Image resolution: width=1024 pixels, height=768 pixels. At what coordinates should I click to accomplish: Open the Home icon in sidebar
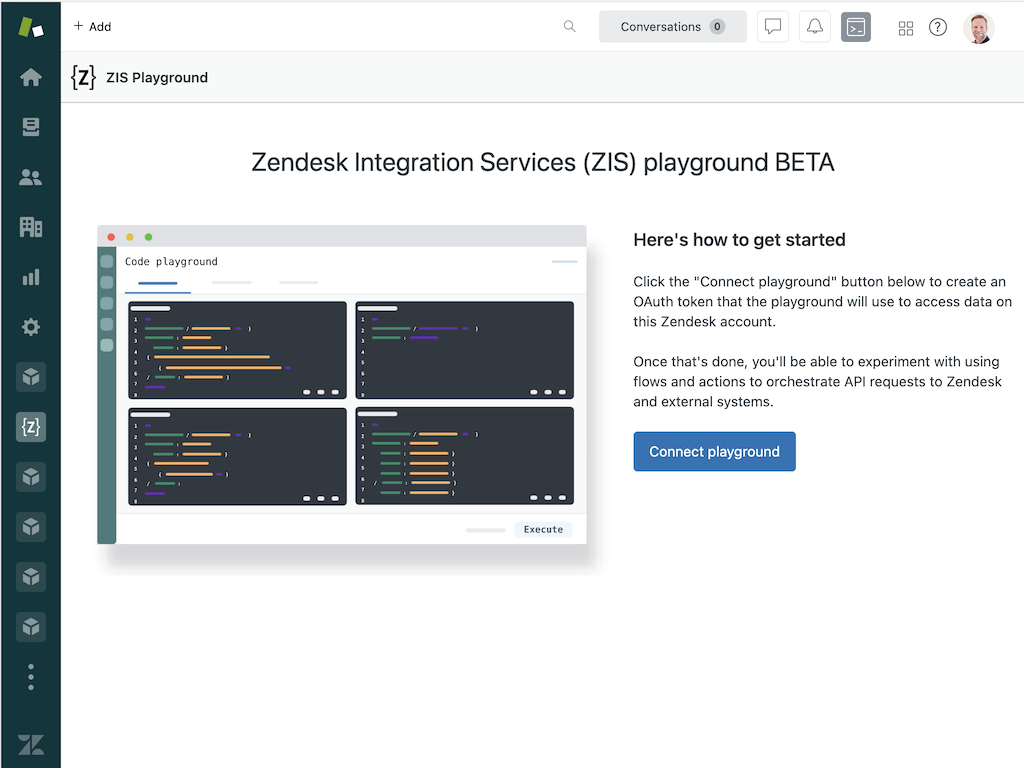coord(31,77)
